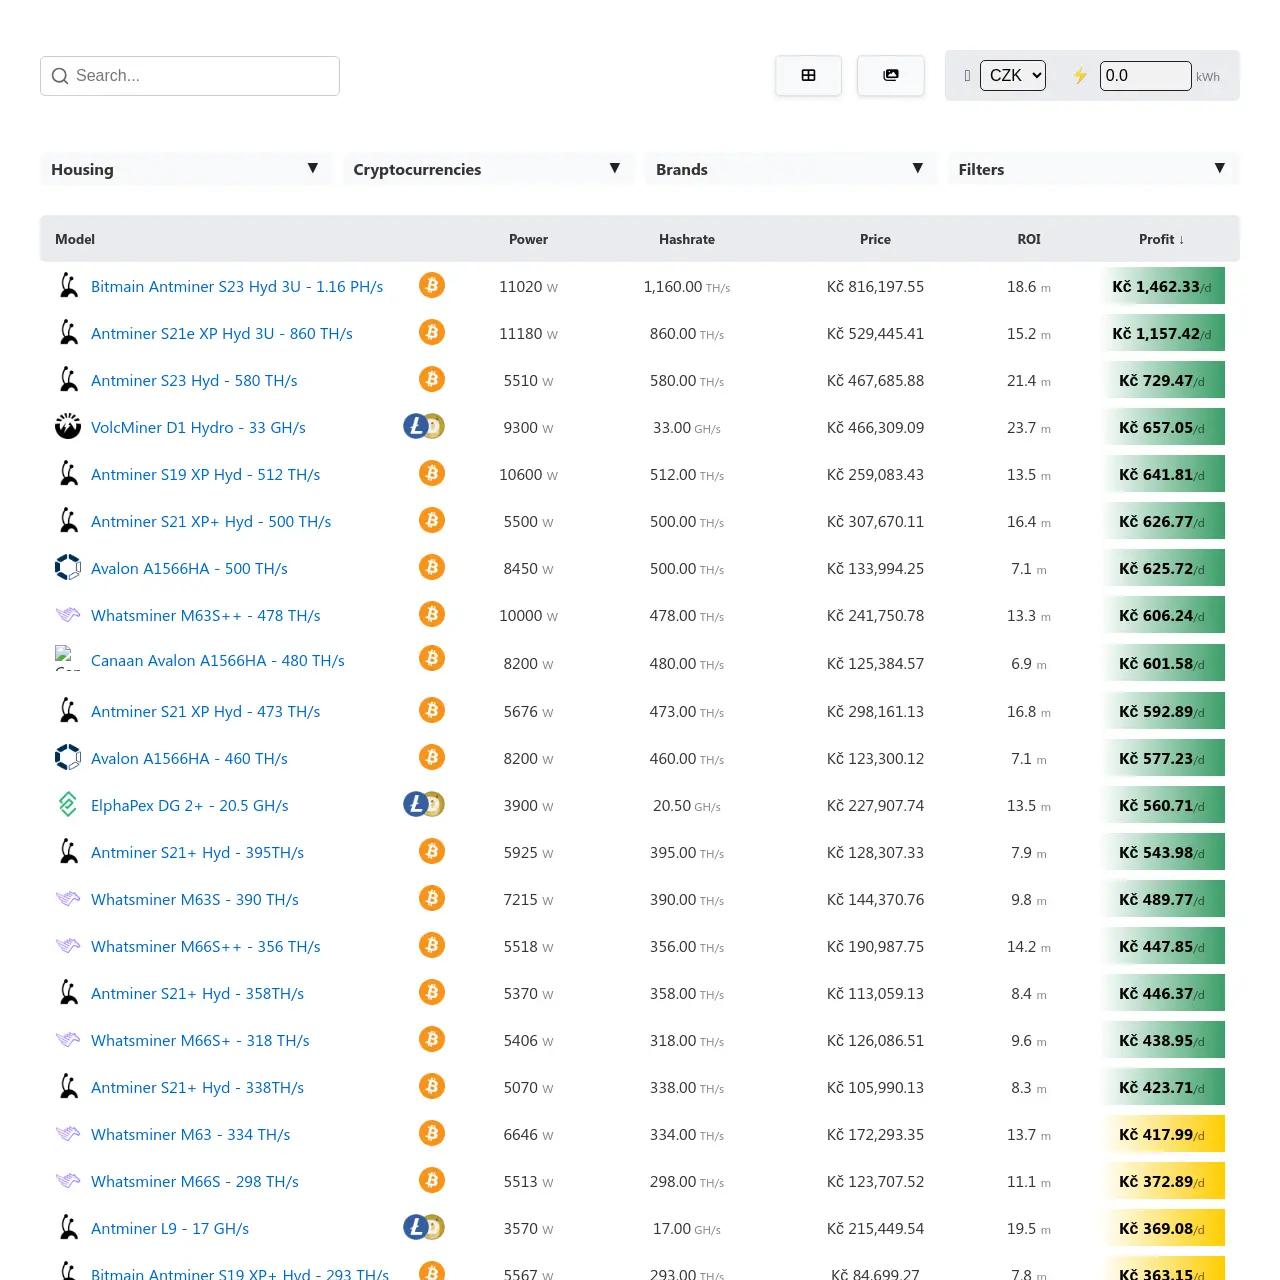Click Whatsminer logo beside Whatsminer M63S++
Image resolution: width=1280 pixels, height=1280 pixels.
pyautogui.click(x=68, y=615)
